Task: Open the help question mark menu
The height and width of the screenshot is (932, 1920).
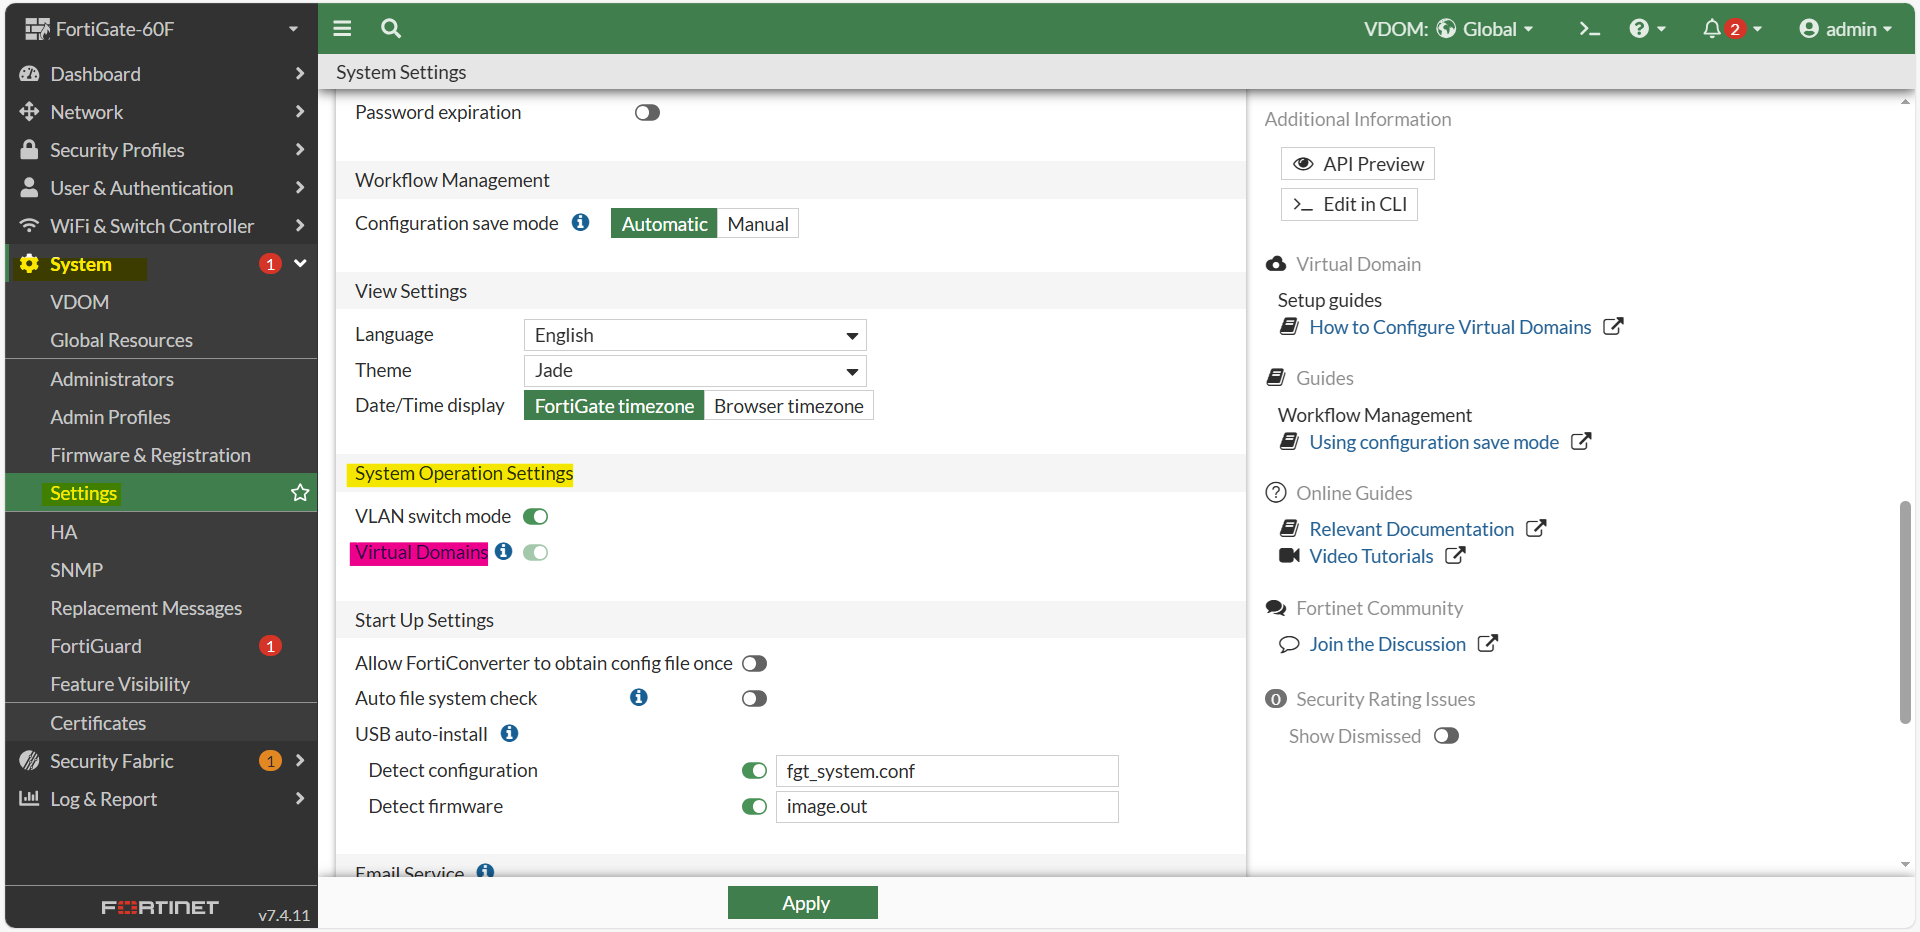Action: [1646, 29]
